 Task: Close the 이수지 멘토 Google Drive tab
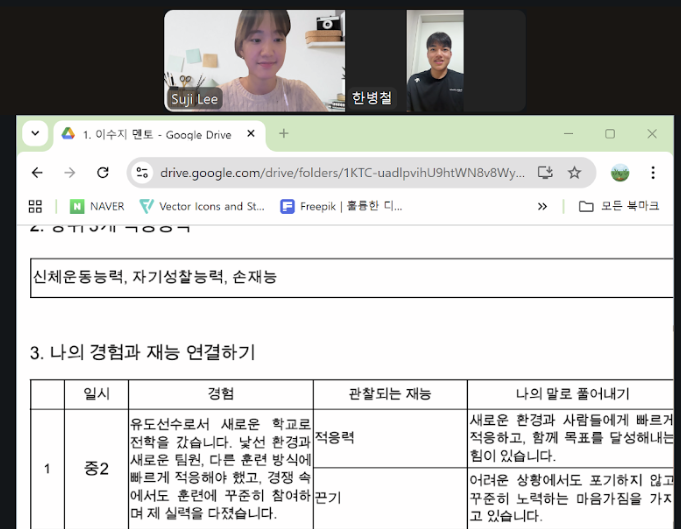(251, 134)
